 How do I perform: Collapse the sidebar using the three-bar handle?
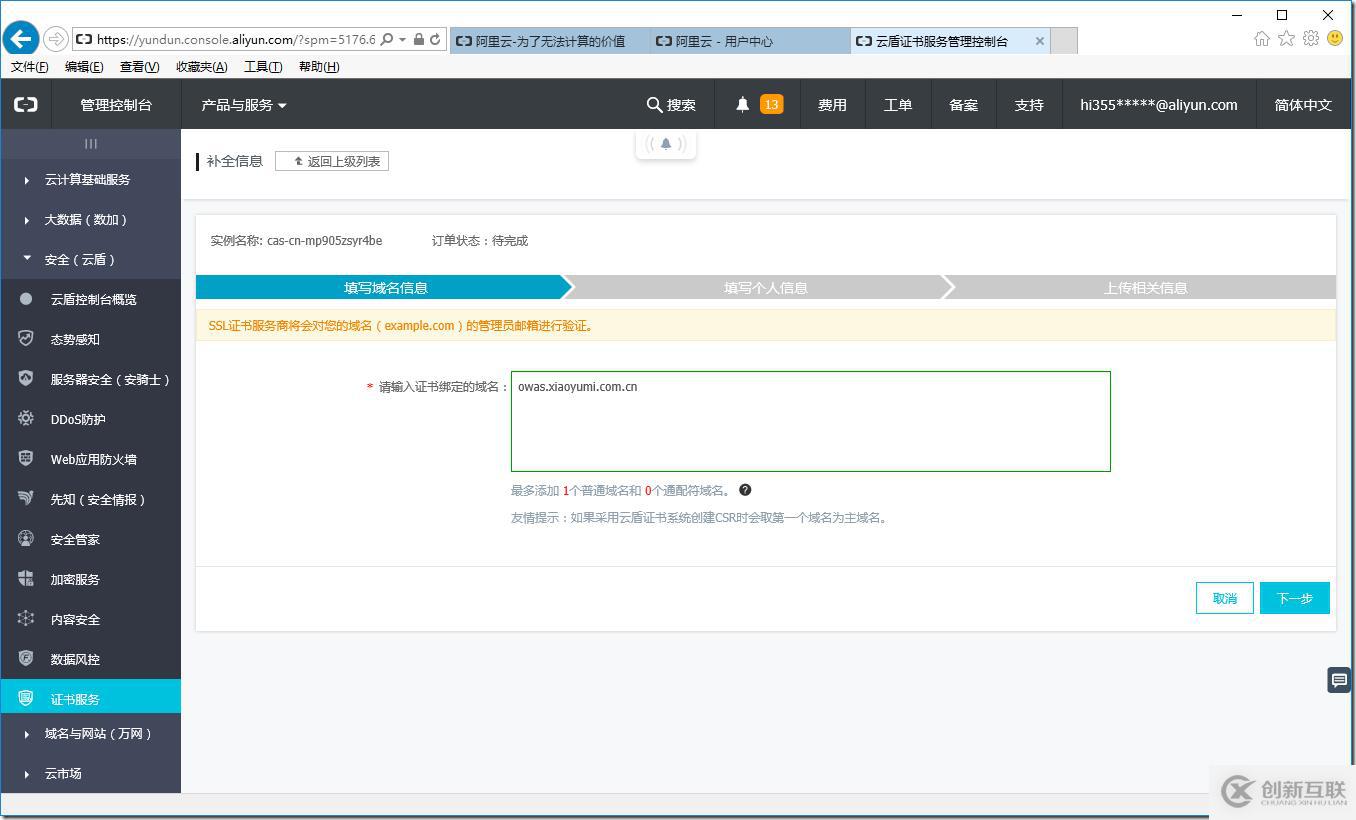[91, 144]
